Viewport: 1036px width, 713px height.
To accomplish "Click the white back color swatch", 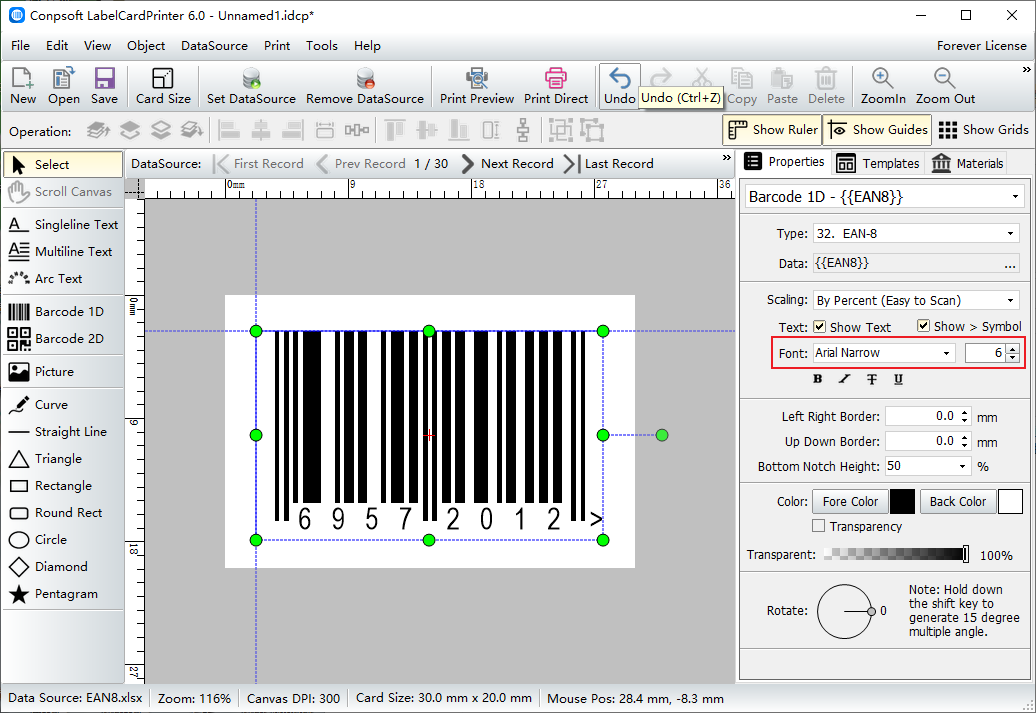I will coord(1010,502).
